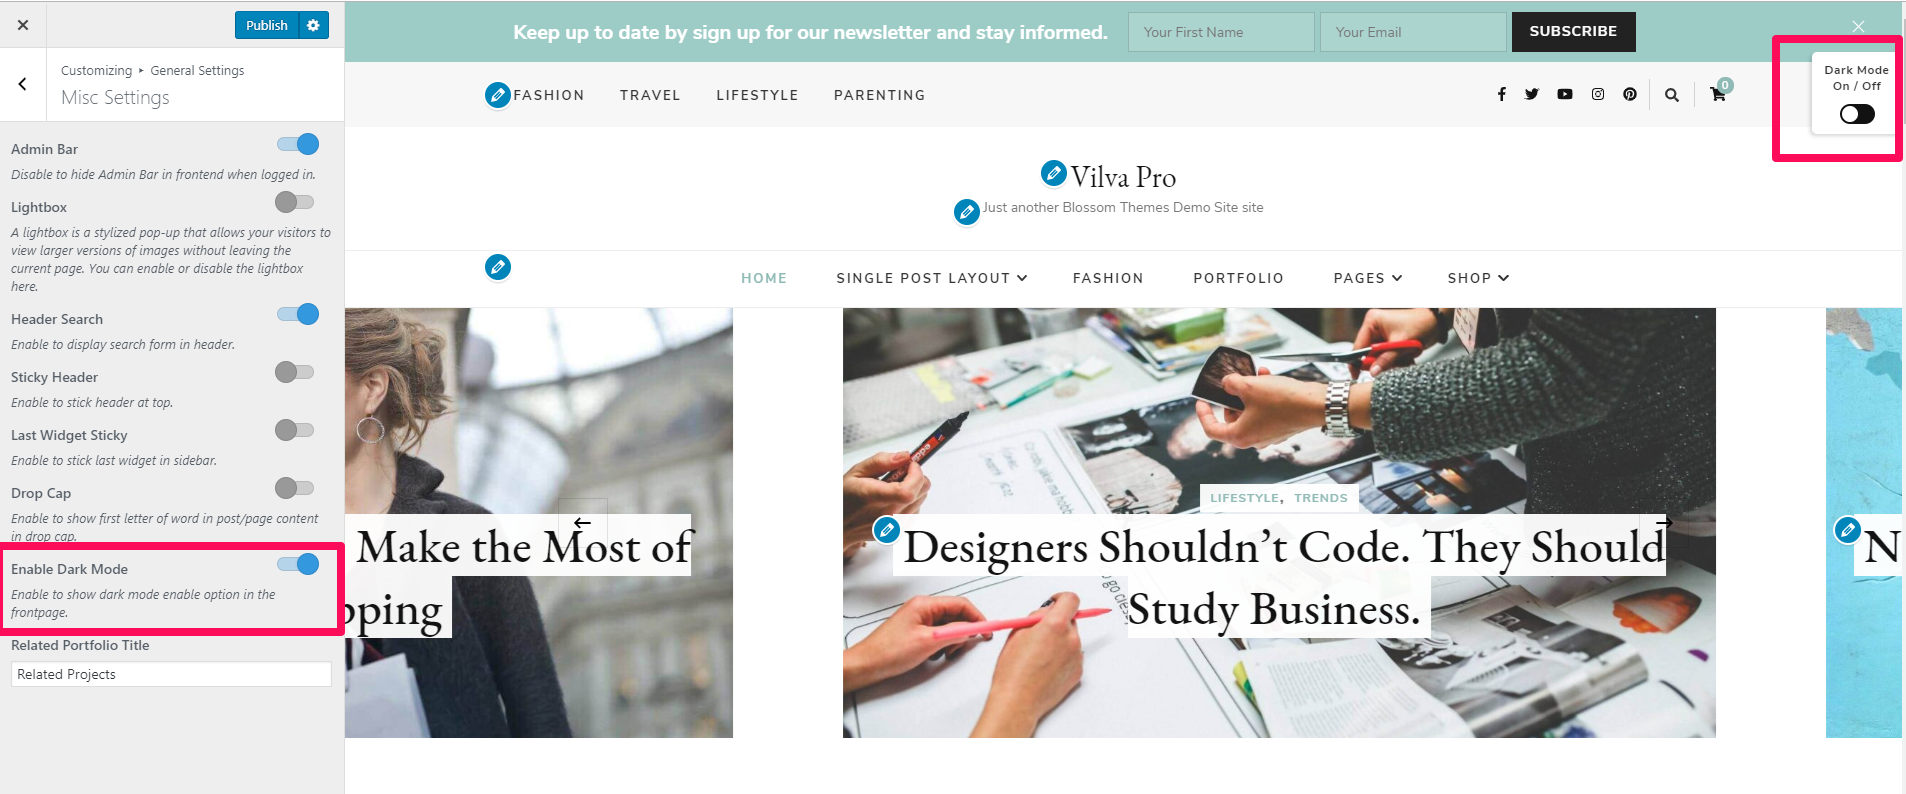Open the Twitter social link icon

(x=1532, y=94)
